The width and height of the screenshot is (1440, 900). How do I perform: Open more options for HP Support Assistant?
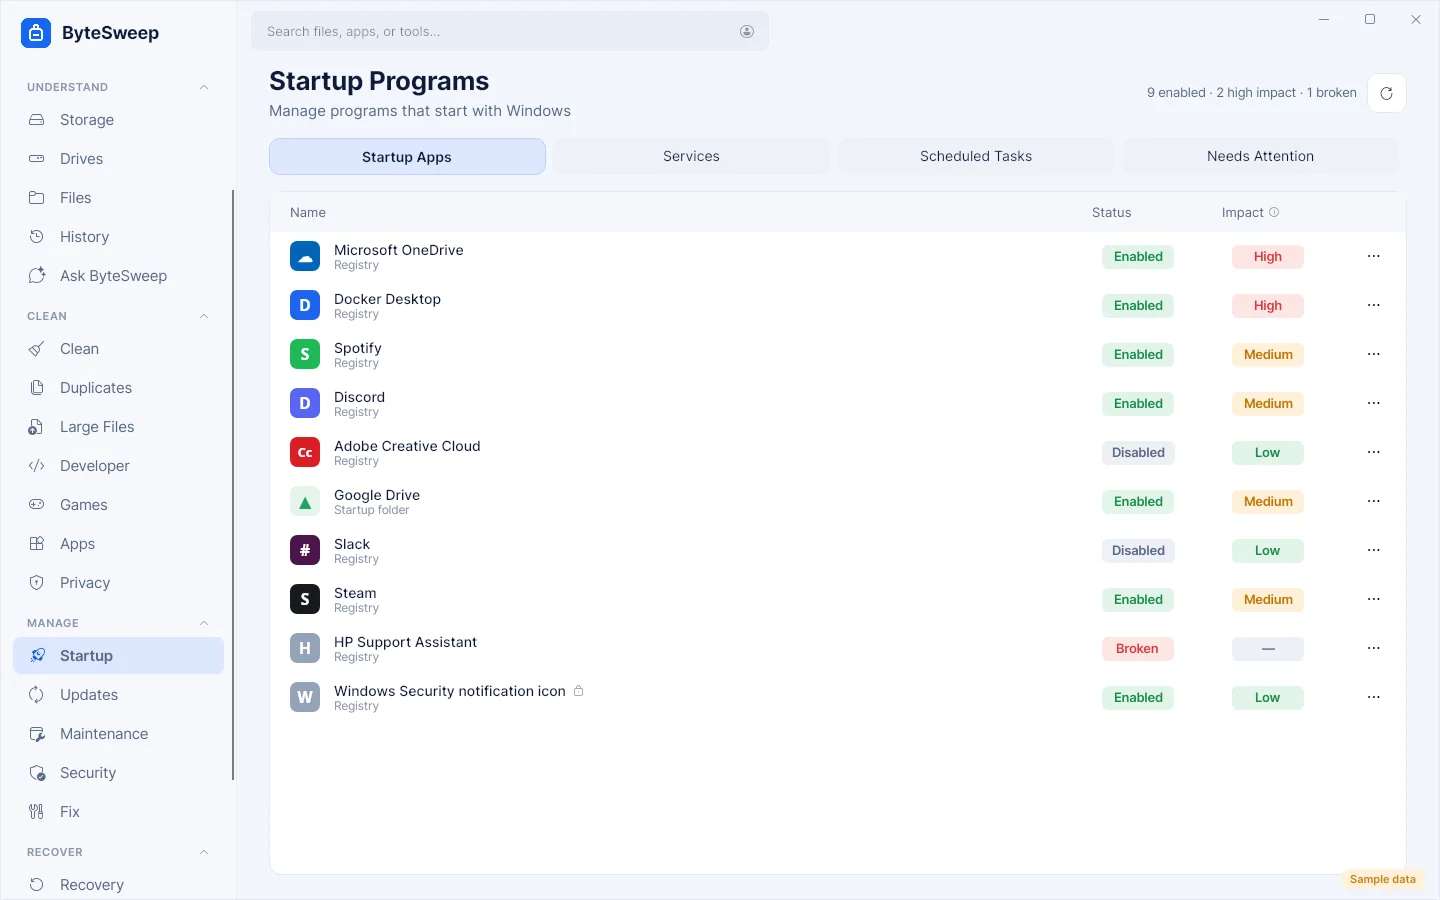coord(1374,649)
